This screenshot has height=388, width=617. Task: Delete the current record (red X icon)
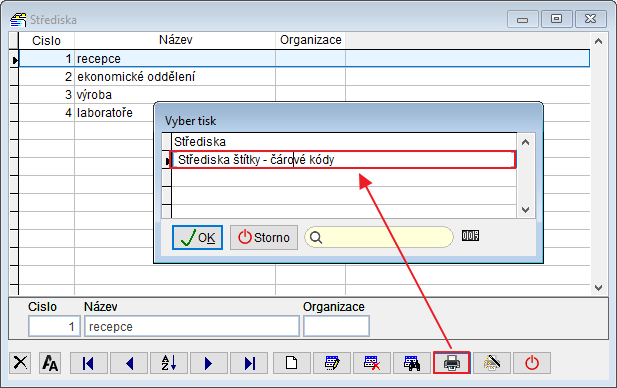pos(372,362)
